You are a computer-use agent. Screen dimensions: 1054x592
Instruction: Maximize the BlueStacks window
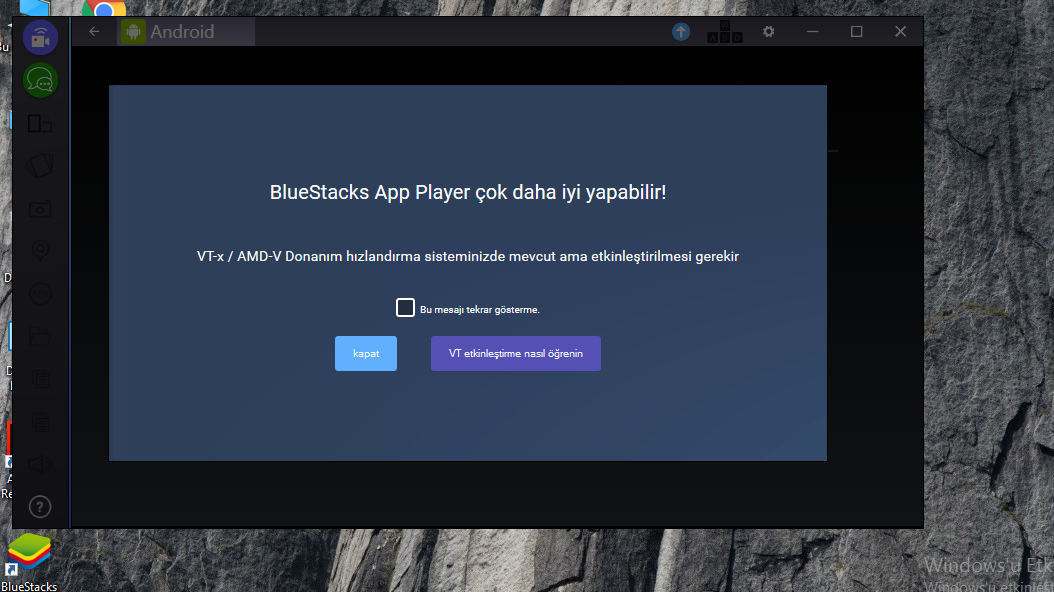856,32
